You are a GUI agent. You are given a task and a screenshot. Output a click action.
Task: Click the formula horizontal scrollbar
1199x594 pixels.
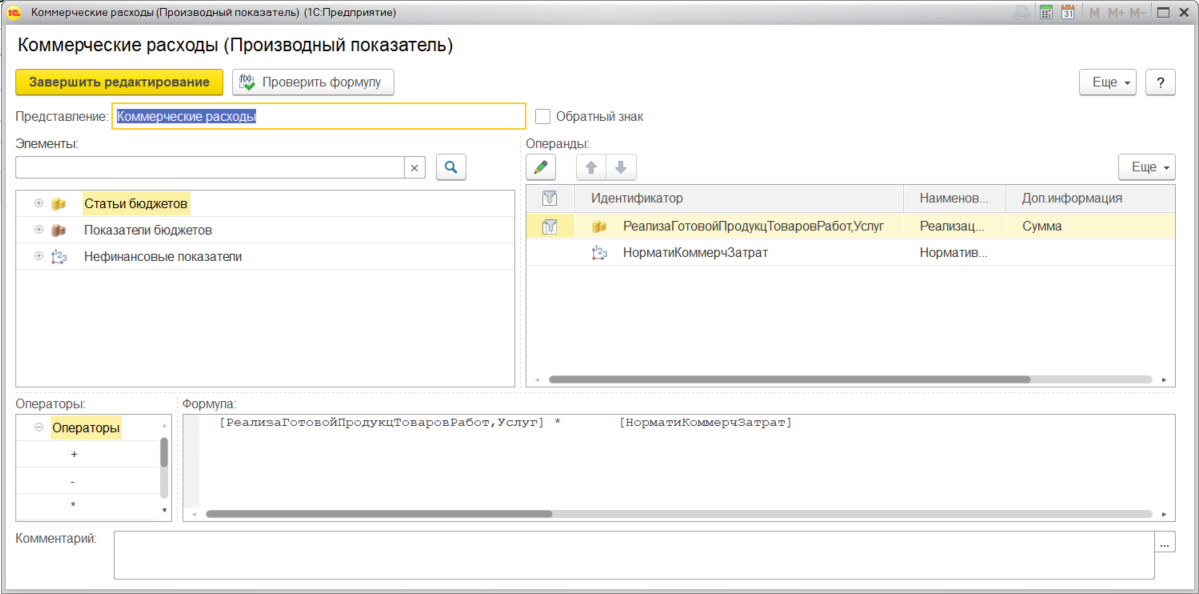click(x=681, y=514)
